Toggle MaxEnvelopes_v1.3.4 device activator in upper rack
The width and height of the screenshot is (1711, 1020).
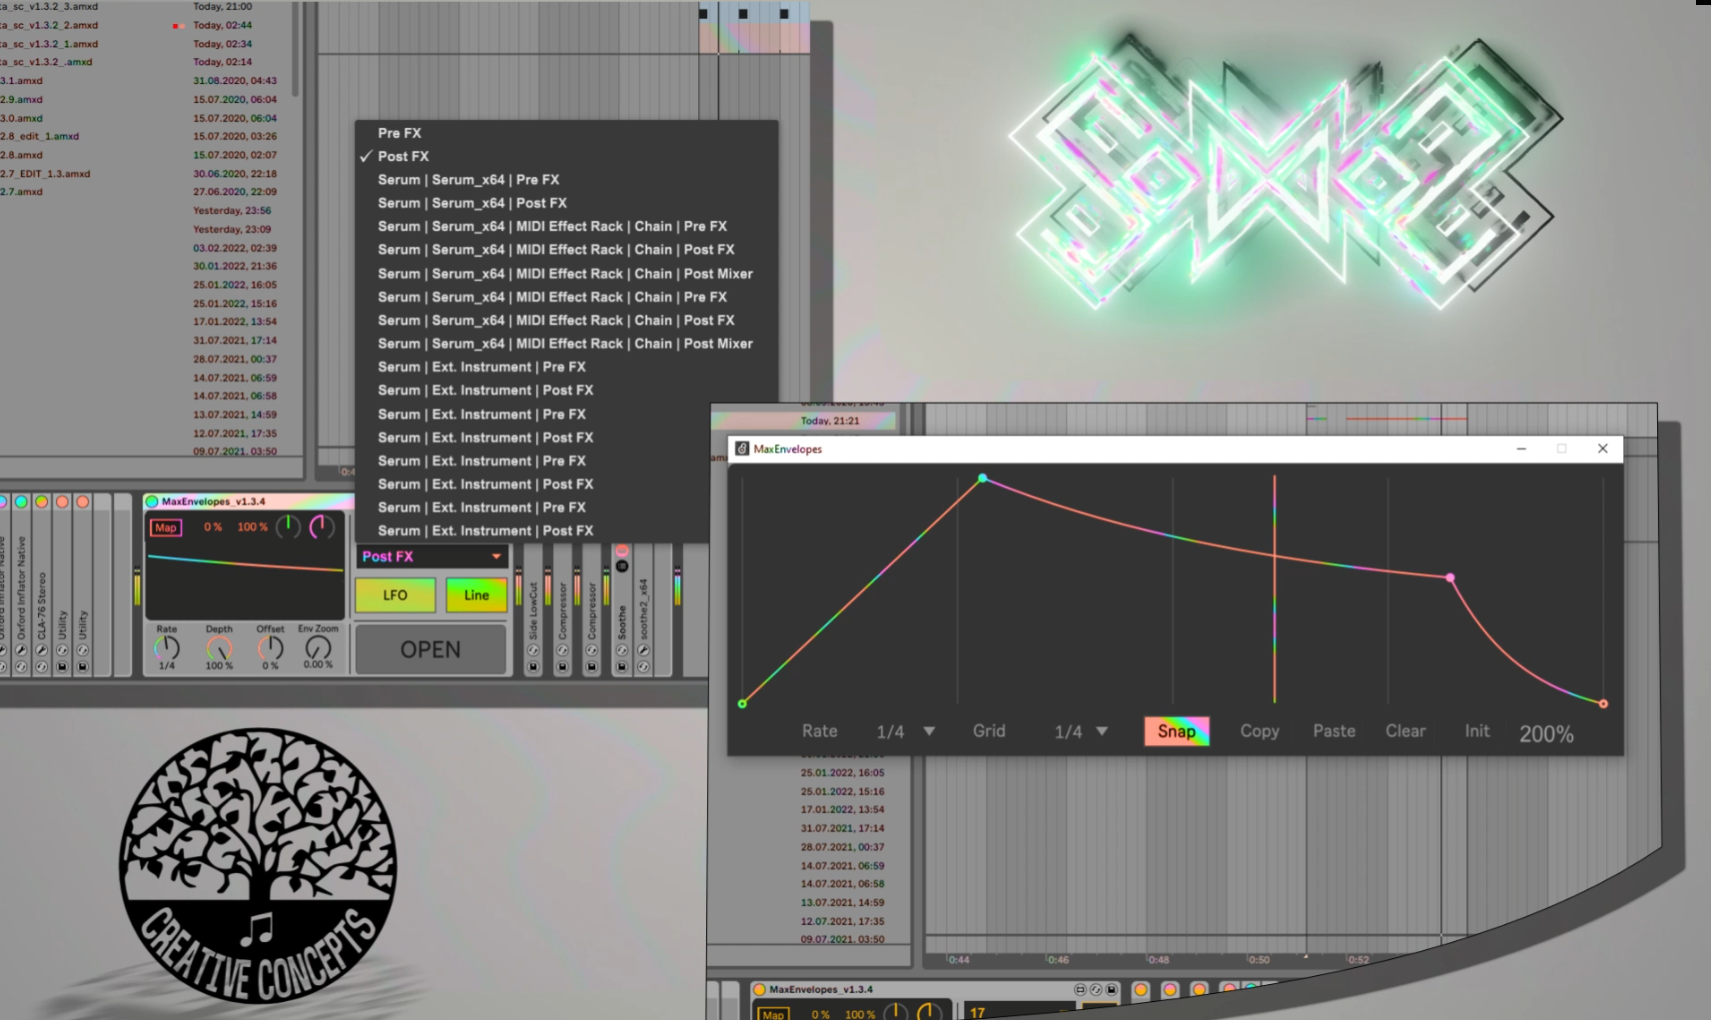coord(152,501)
